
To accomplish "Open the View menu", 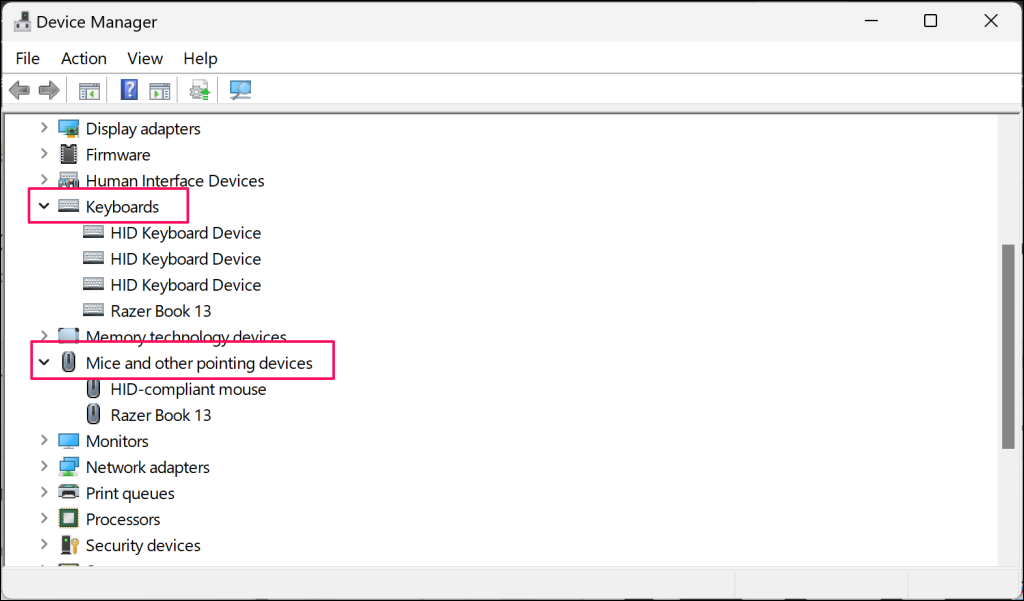I will point(145,58).
